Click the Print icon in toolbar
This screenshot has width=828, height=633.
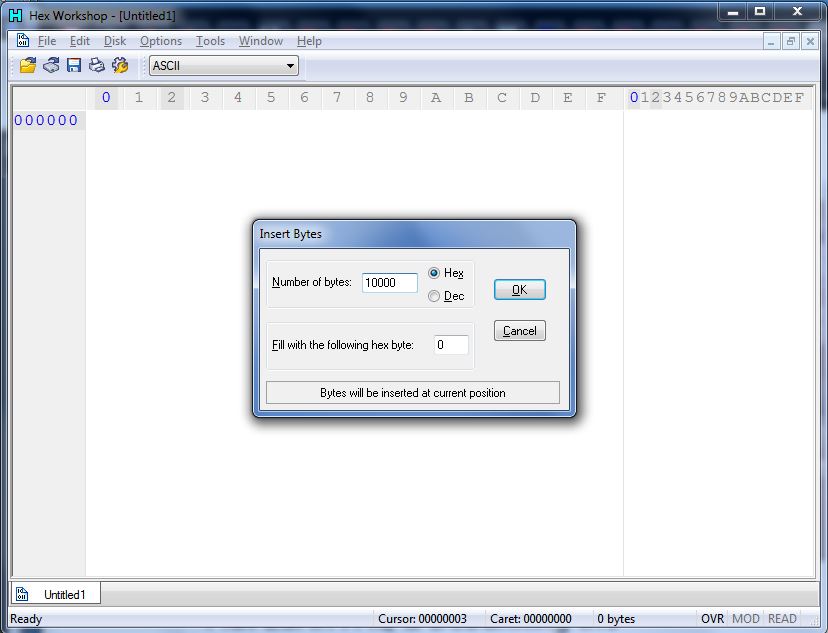[x=97, y=66]
